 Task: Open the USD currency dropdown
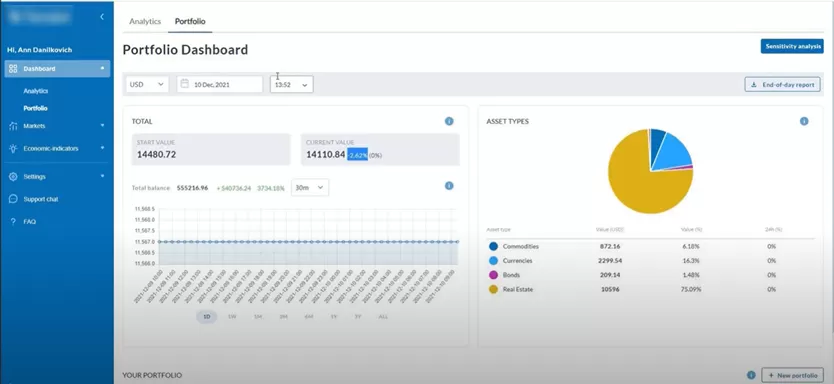[x=147, y=84]
